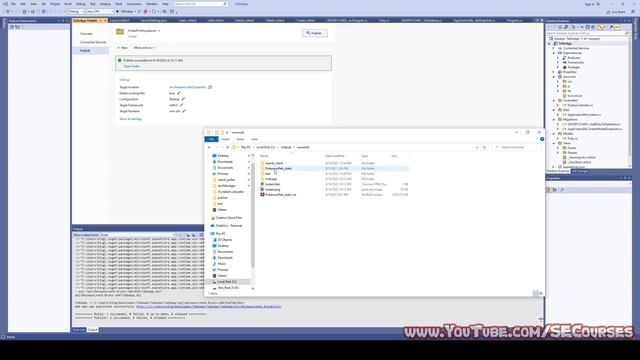Click the Help icon in File Explorer
640x360 pixels.
(542, 139)
